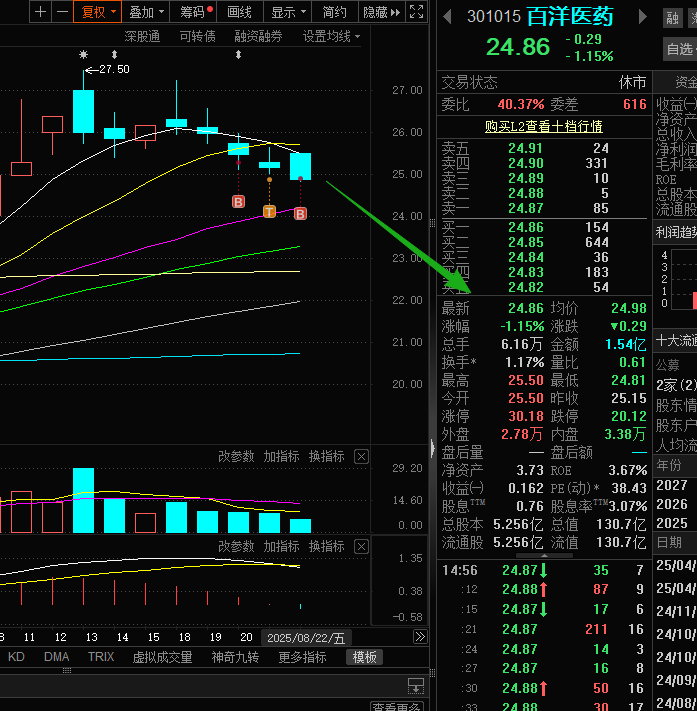Click the 委比 value 40.37%
The image size is (697, 711).
521,105
